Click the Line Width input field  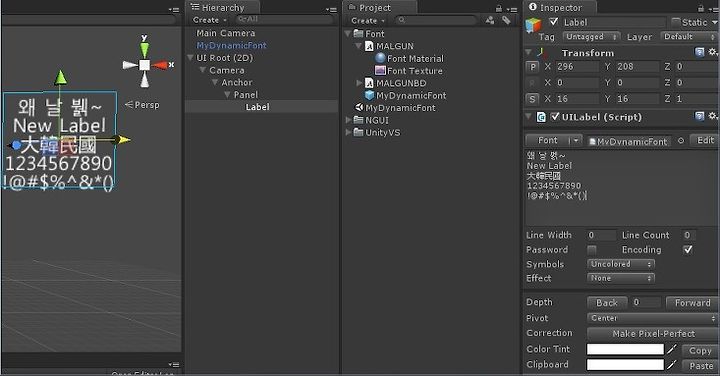tap(601, 235)
